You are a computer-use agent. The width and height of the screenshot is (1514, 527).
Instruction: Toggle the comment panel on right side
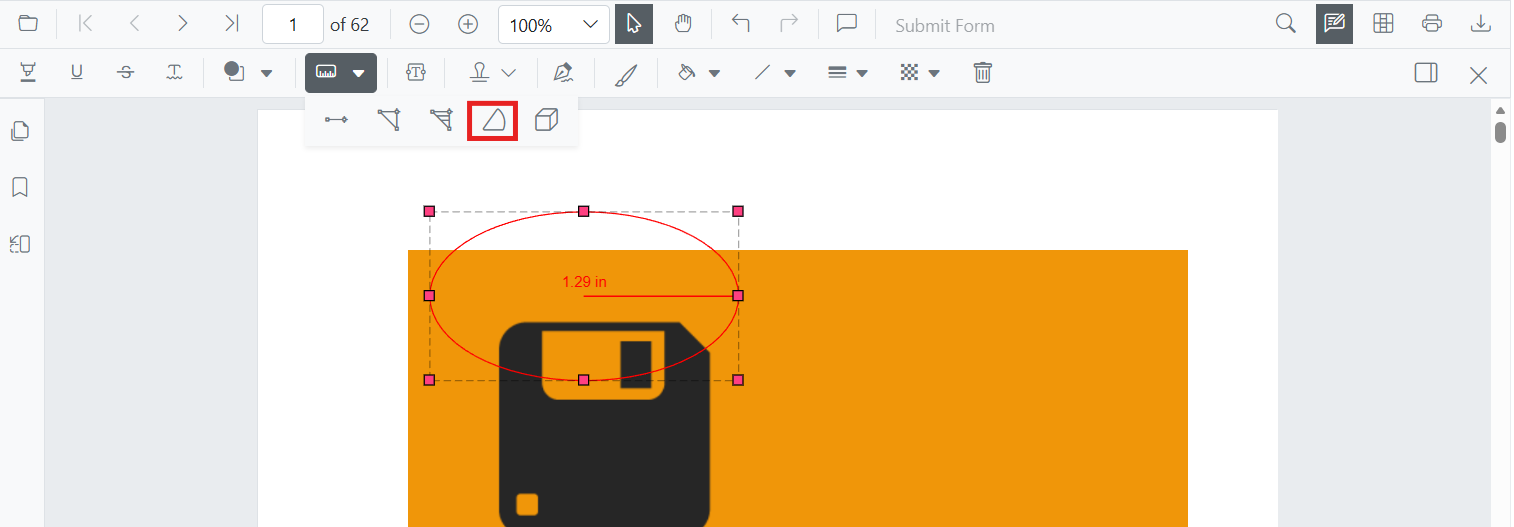(x=1426, y=73)
